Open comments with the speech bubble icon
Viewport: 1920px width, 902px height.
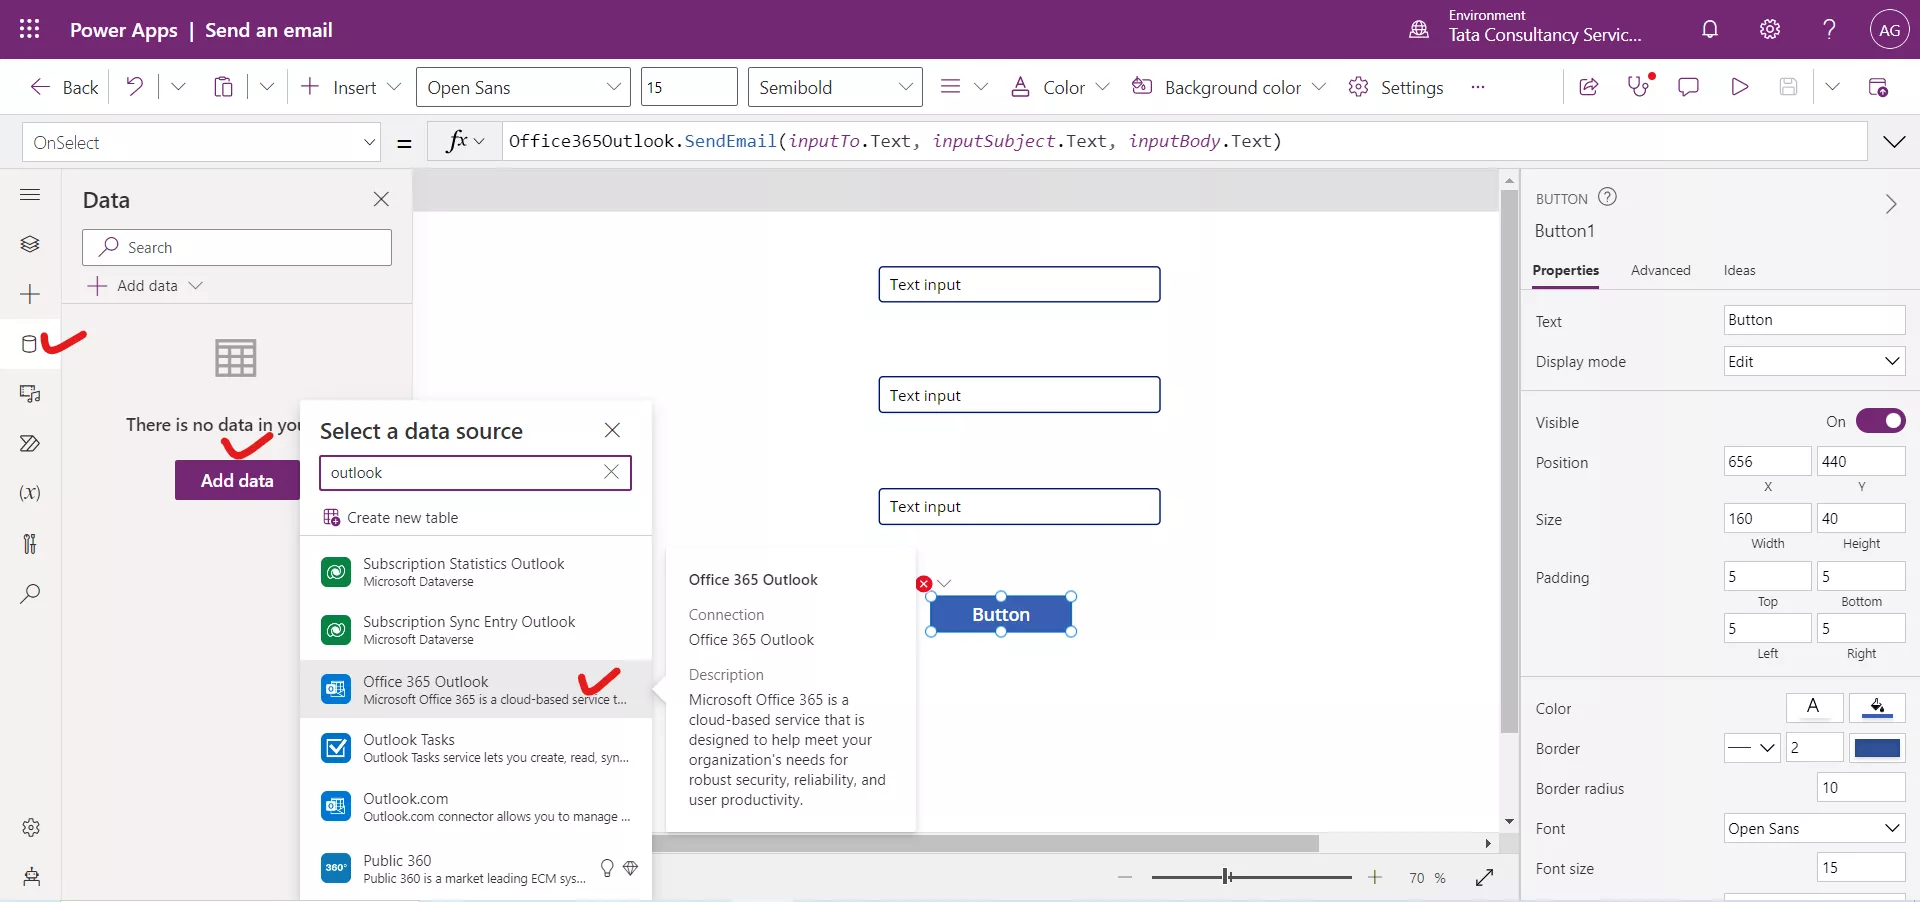click(1689, 87)
